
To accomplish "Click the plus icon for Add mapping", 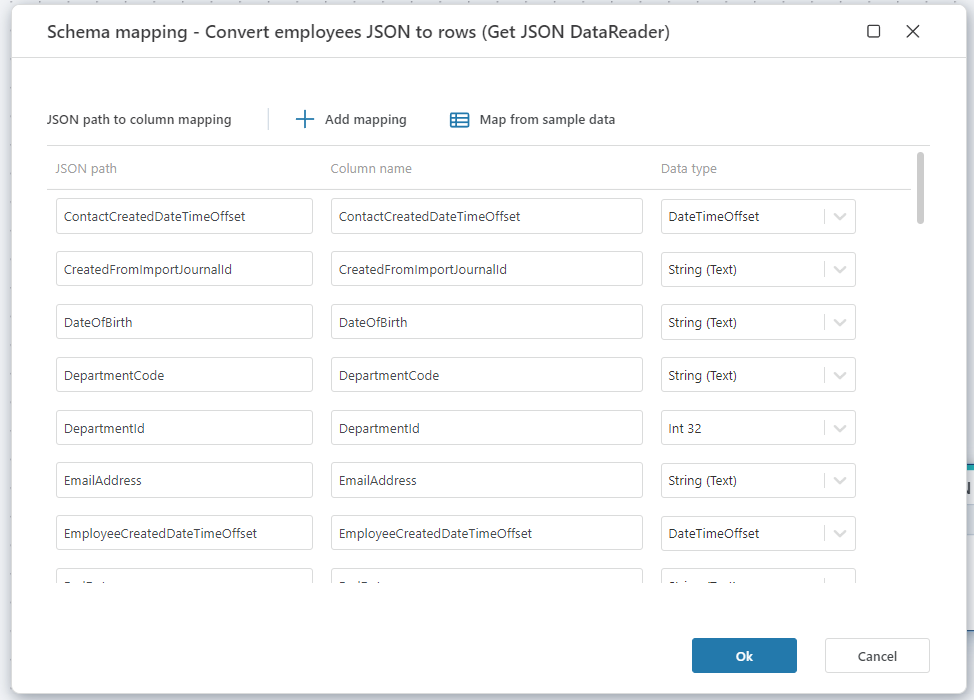I will 305,120.
